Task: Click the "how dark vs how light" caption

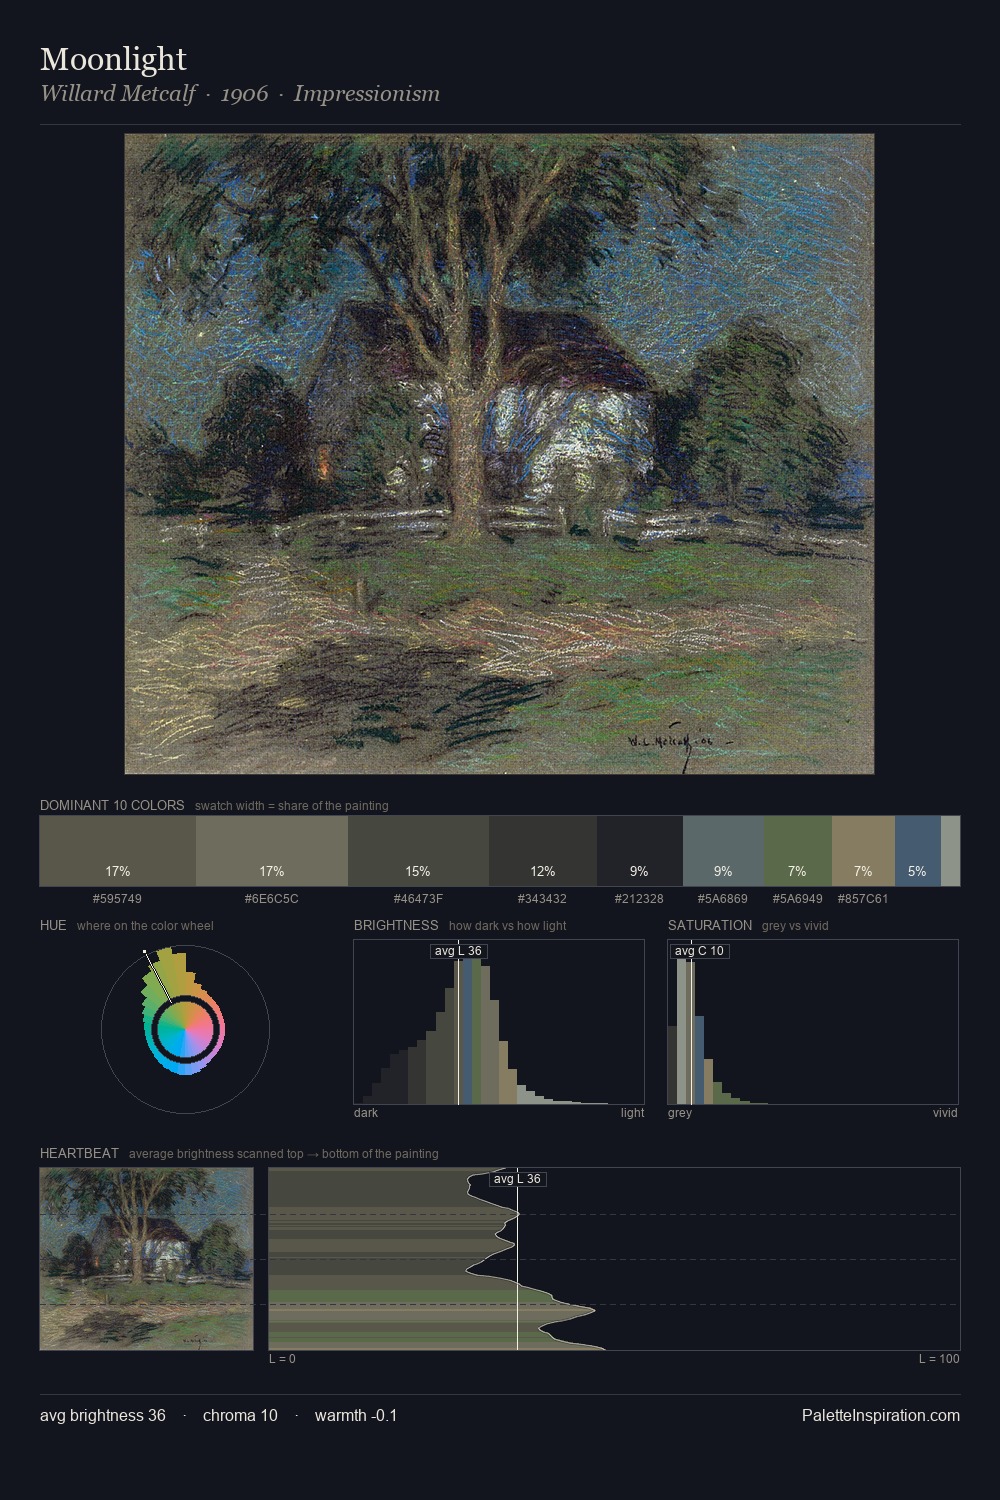Action: [x=508, y=926]
